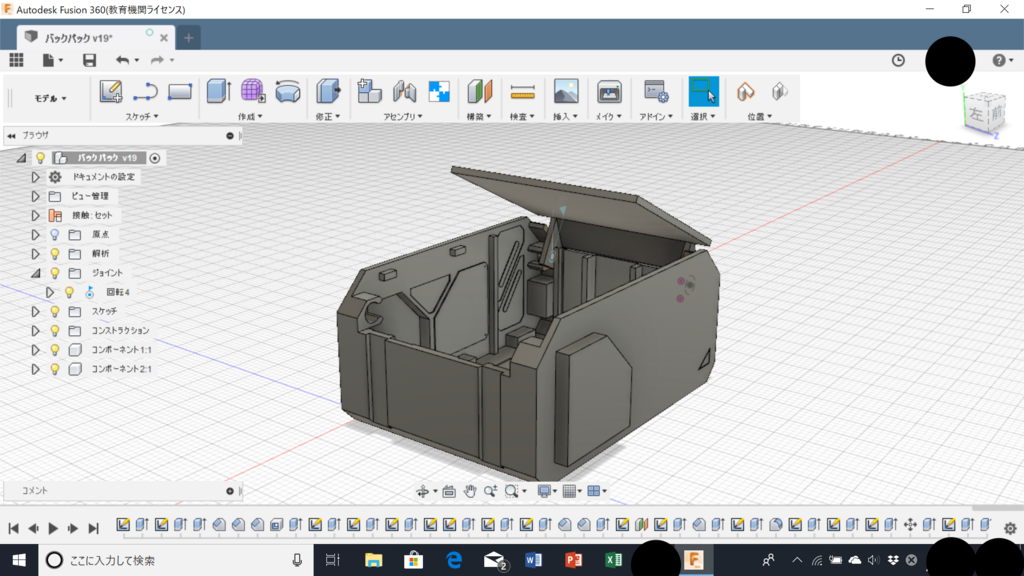Activate the Extrude tool
This screenshot has height=576, width=1024.
tap(218, 91)
